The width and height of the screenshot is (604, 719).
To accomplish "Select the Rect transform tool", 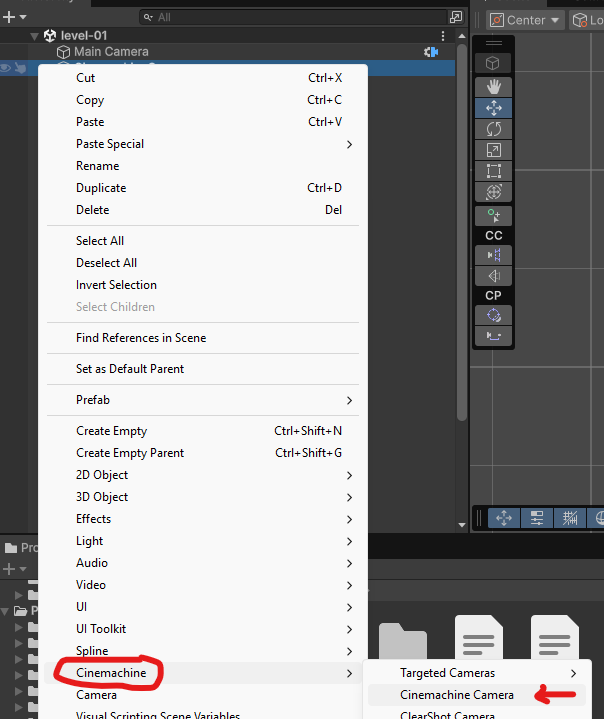I will pos(493,171).
